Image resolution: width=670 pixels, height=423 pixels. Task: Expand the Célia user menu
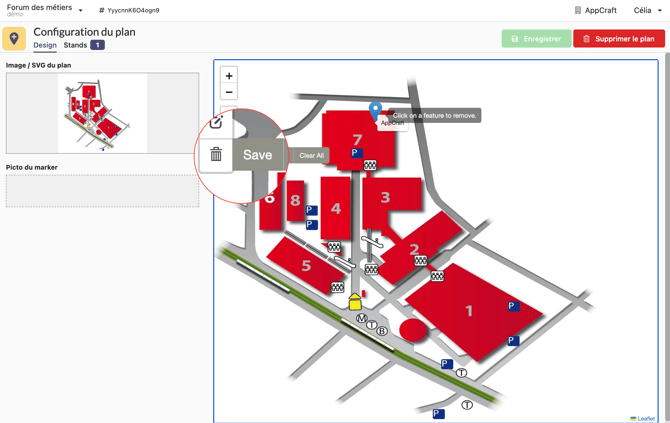point(647,10)
